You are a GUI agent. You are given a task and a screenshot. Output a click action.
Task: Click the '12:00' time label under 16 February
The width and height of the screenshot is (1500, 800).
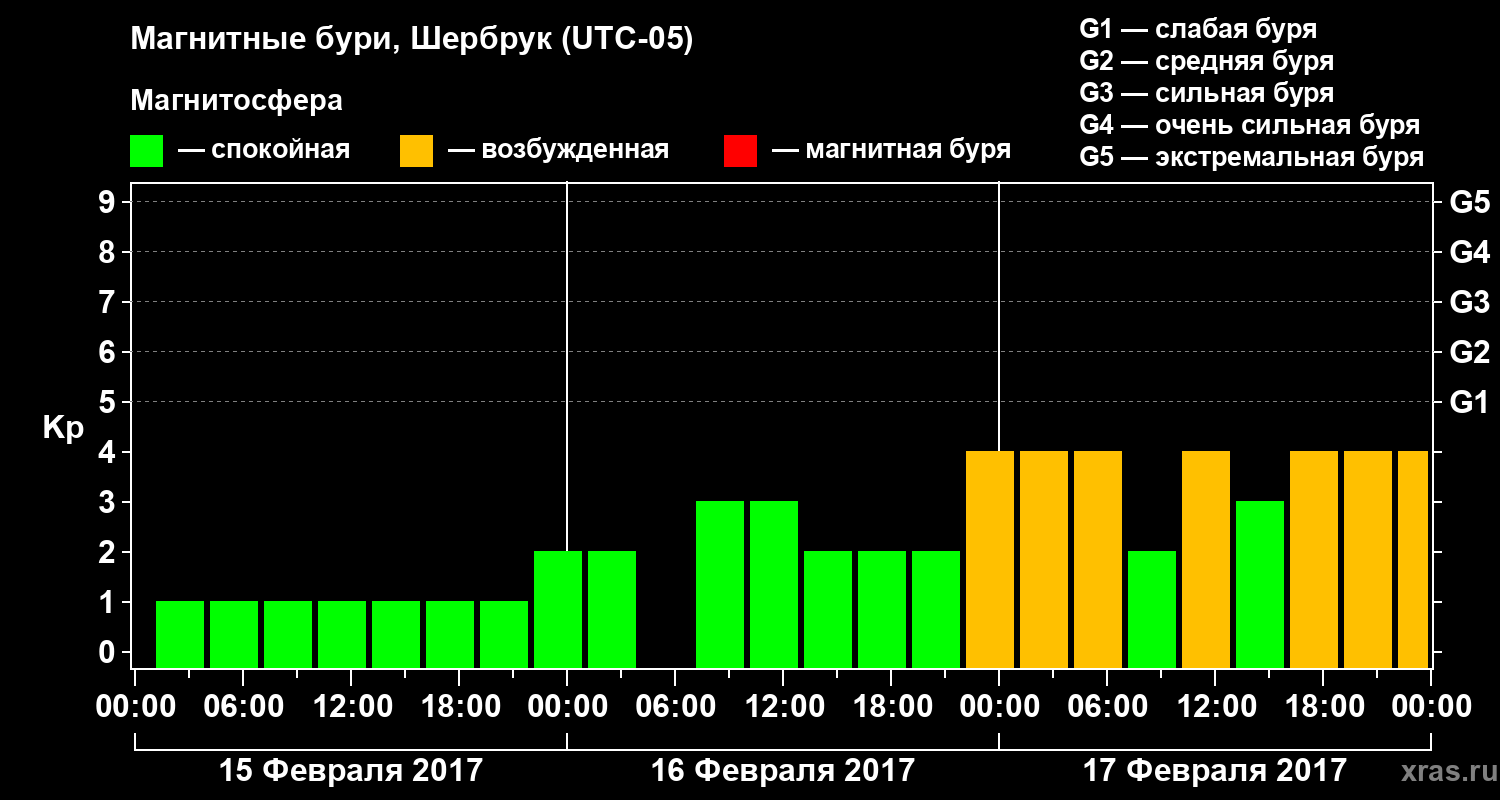point(783,706)
